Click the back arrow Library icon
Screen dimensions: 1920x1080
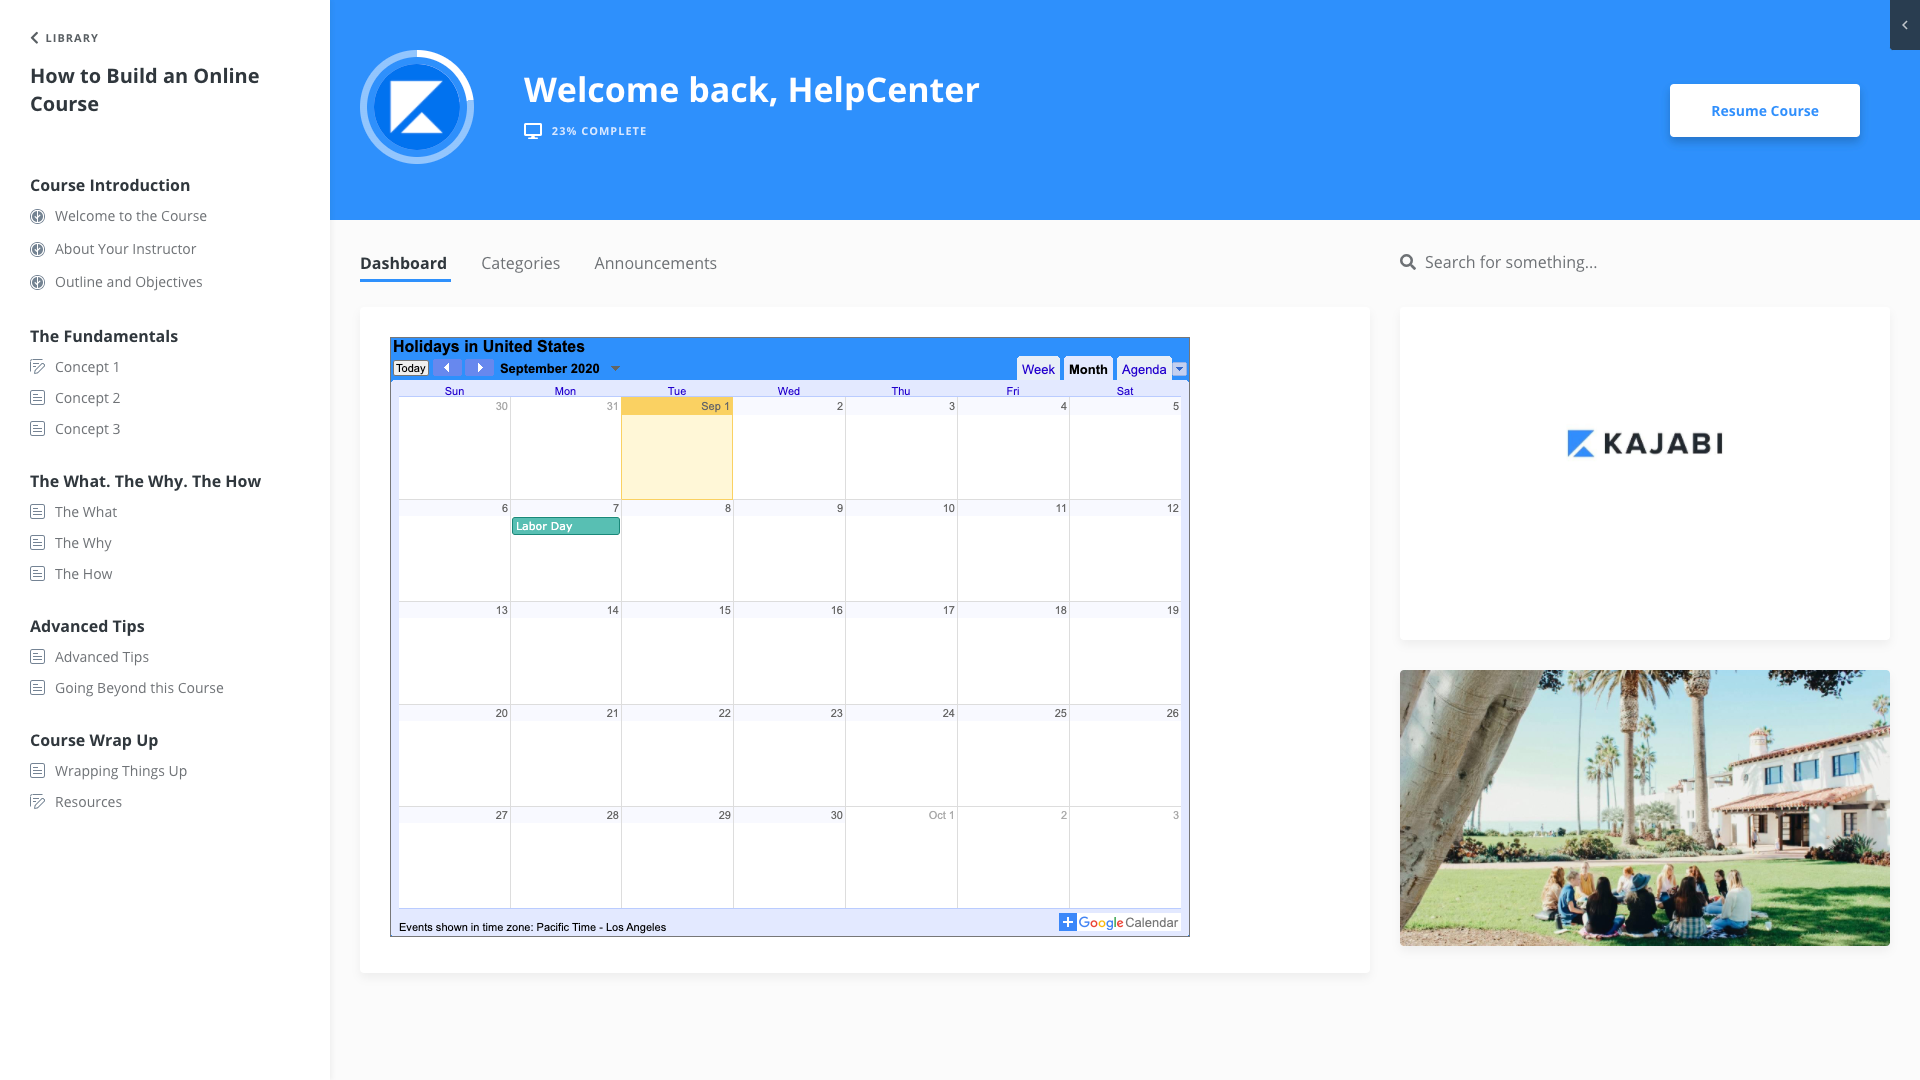(34, 37)
